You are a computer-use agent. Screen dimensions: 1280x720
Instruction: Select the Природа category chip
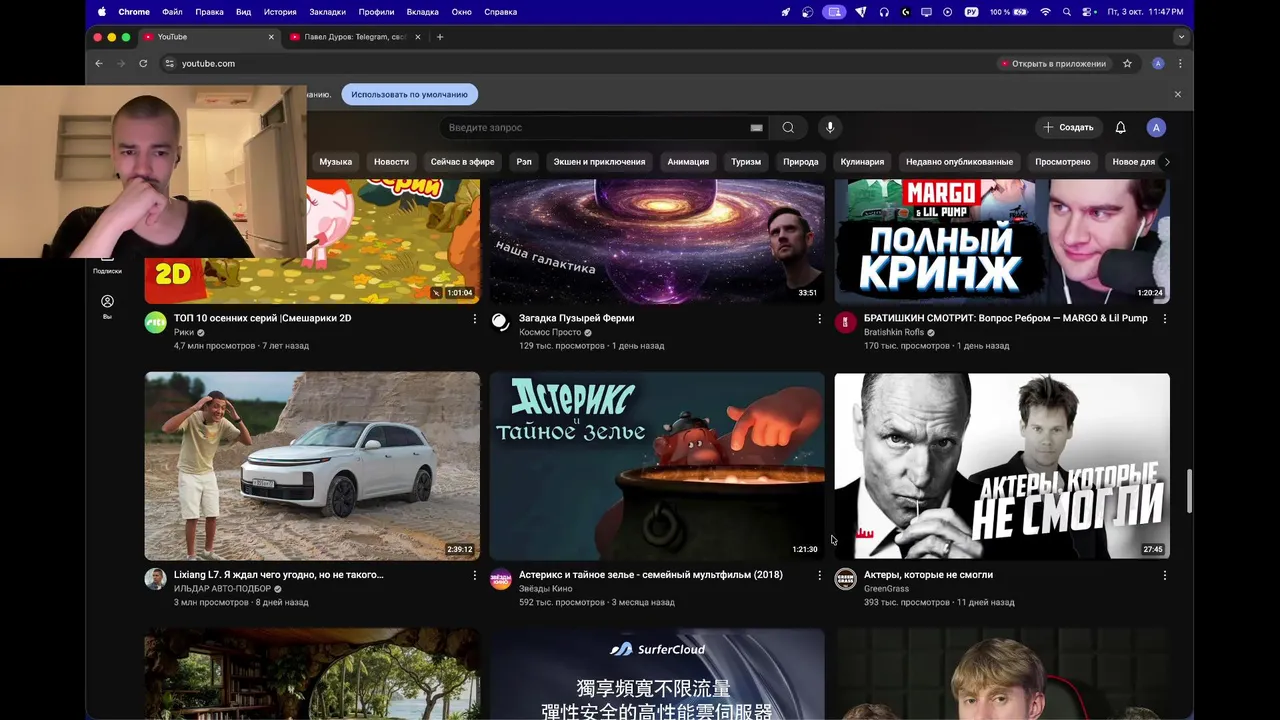(801, 161)
